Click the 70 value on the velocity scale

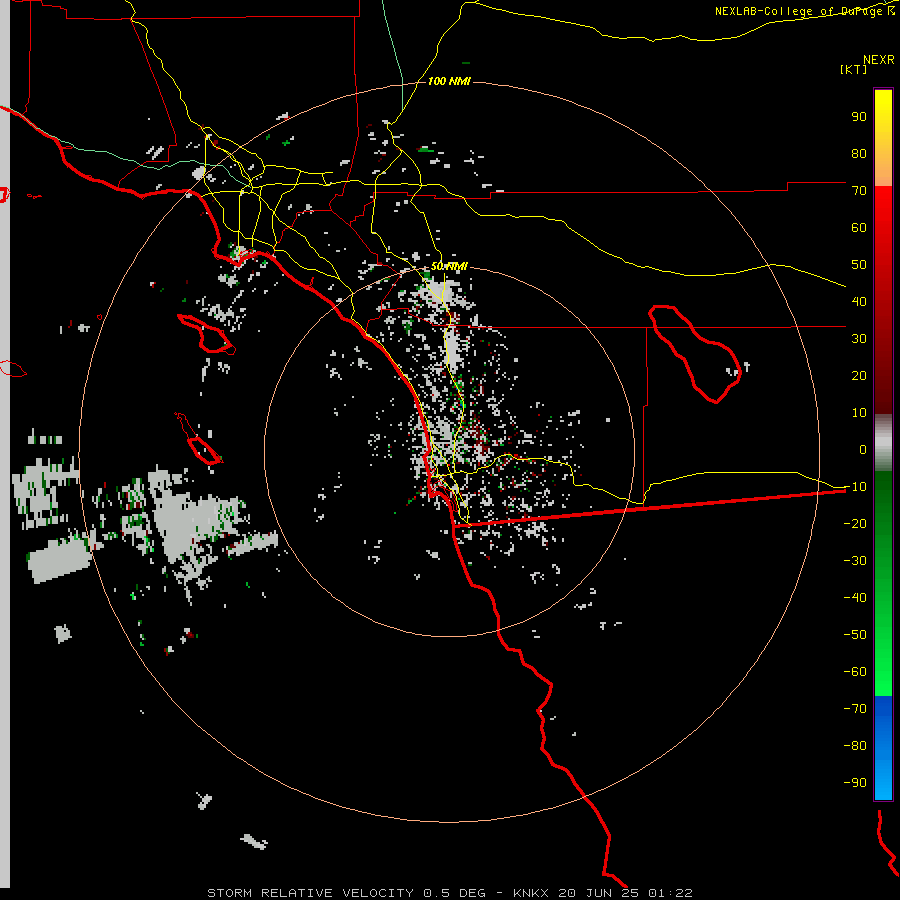pos(859,191)
